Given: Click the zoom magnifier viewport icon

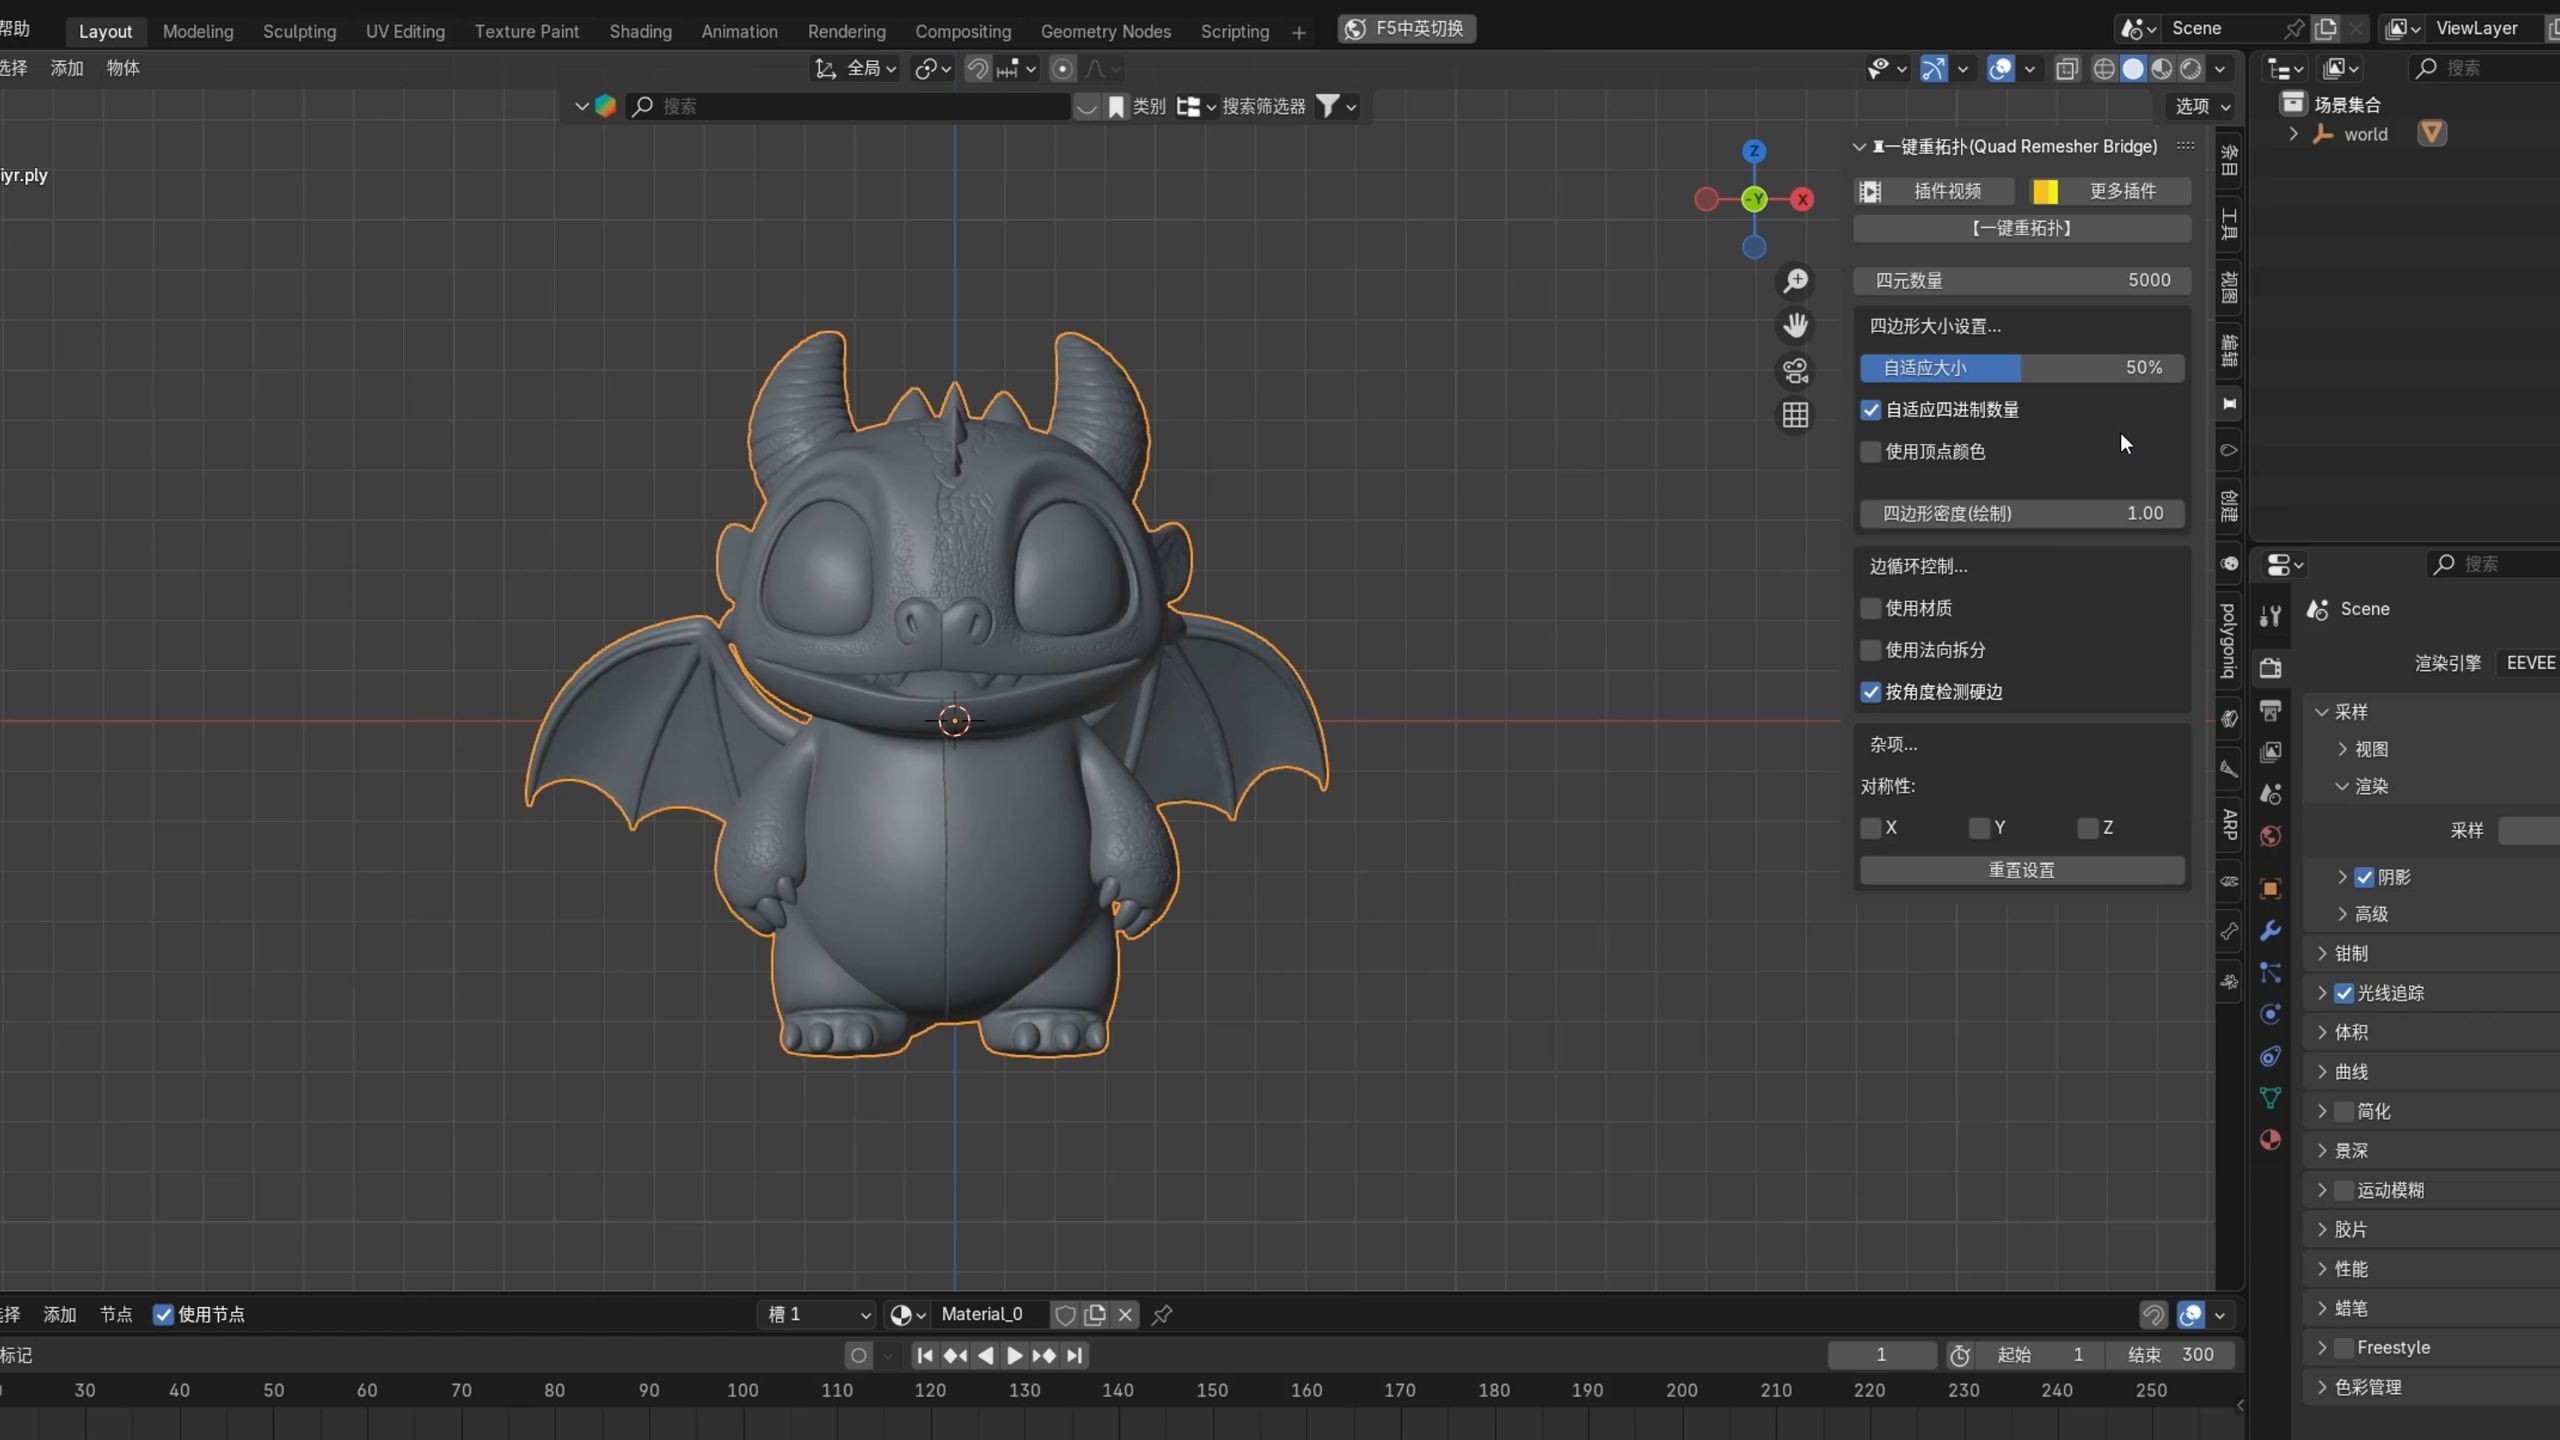Looking at the screenshot, I should (x=1795, y=281).
